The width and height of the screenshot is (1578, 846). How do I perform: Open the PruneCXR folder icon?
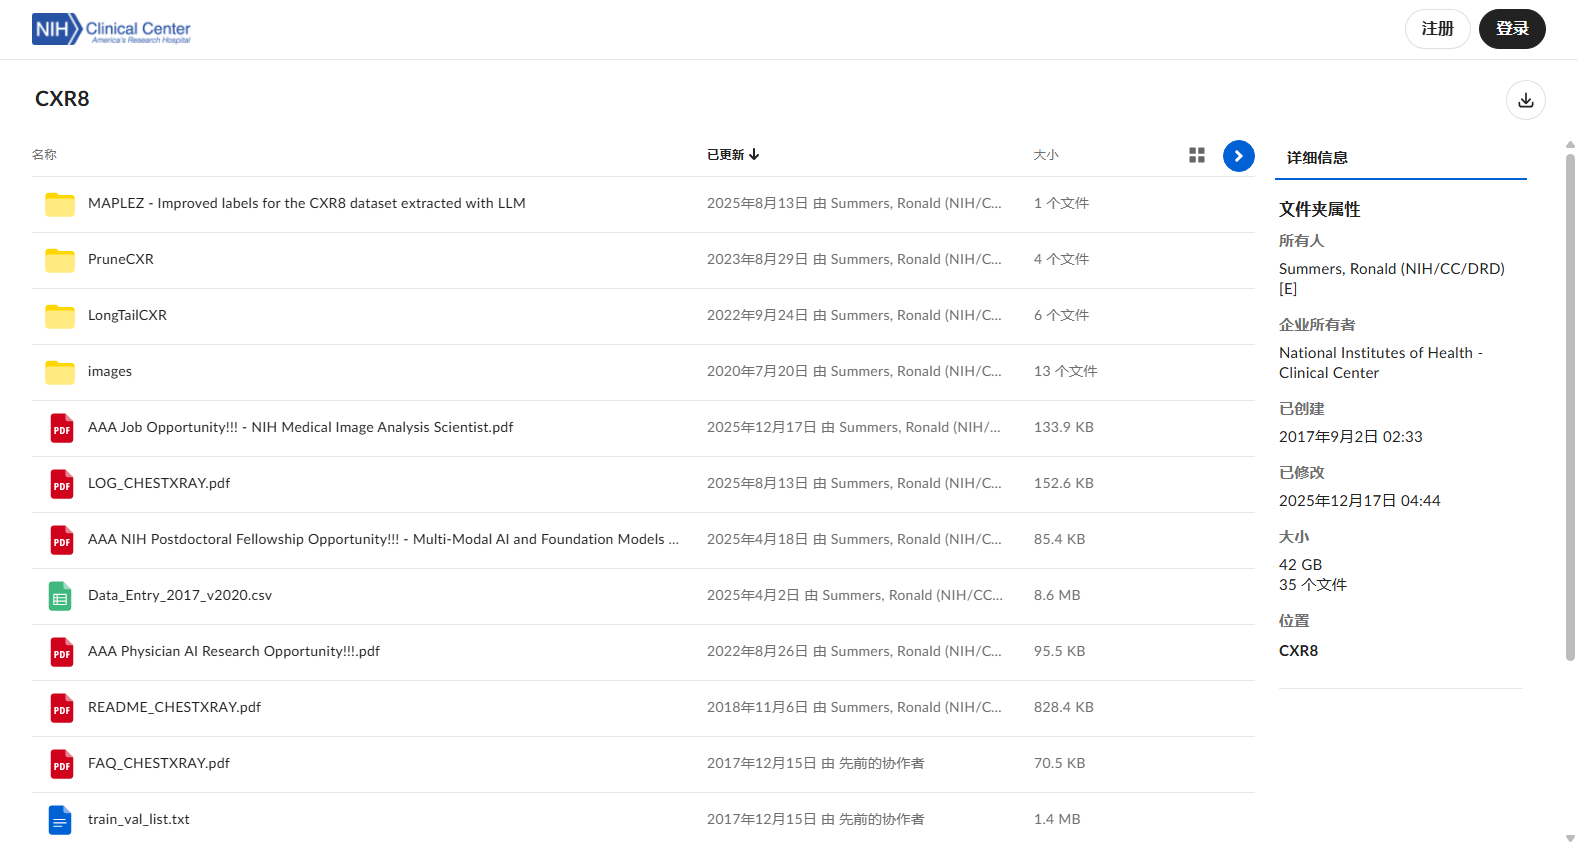60,260
